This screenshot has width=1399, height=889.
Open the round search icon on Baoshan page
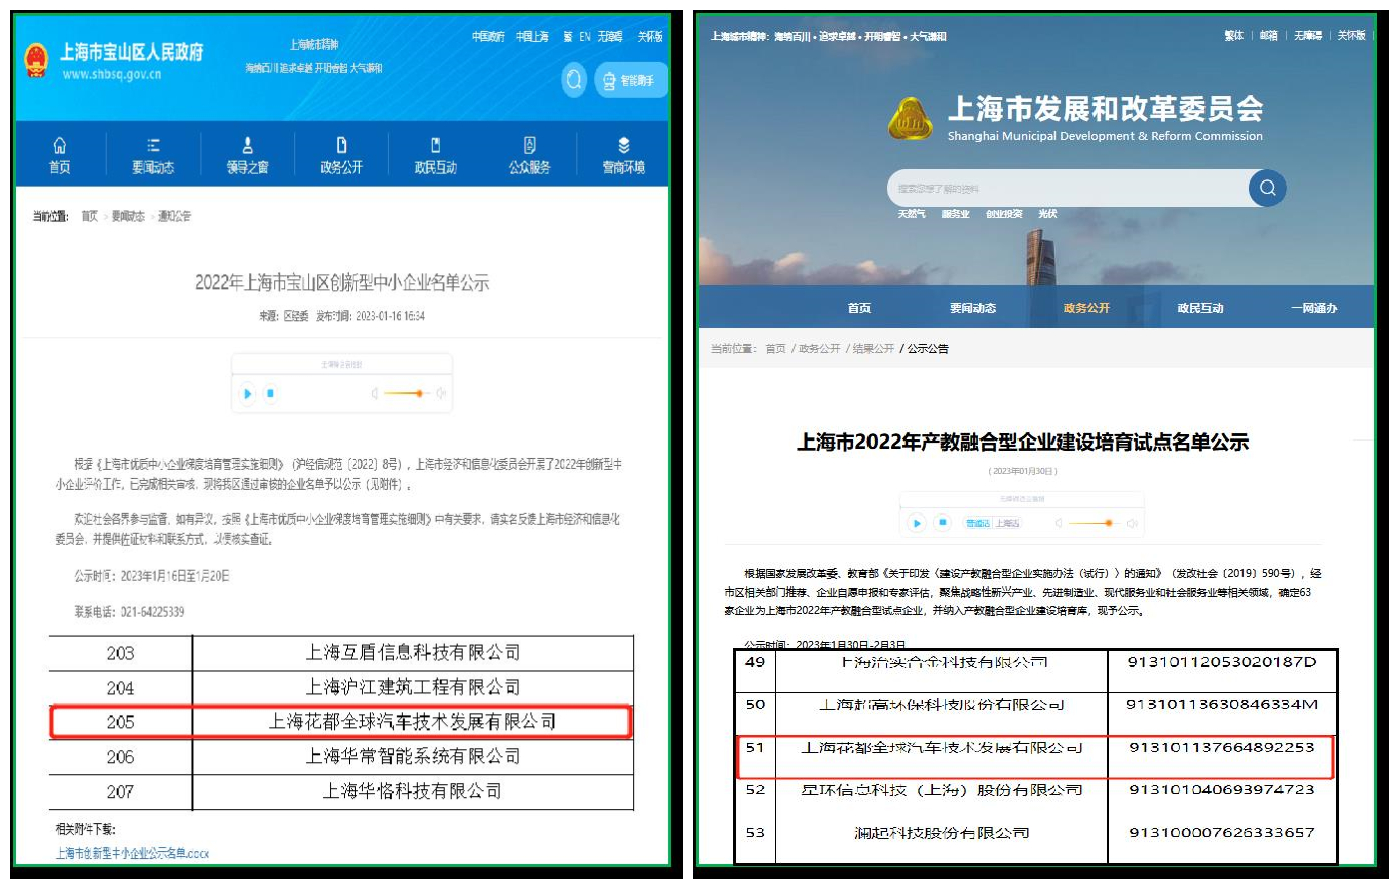pos(574,79)
